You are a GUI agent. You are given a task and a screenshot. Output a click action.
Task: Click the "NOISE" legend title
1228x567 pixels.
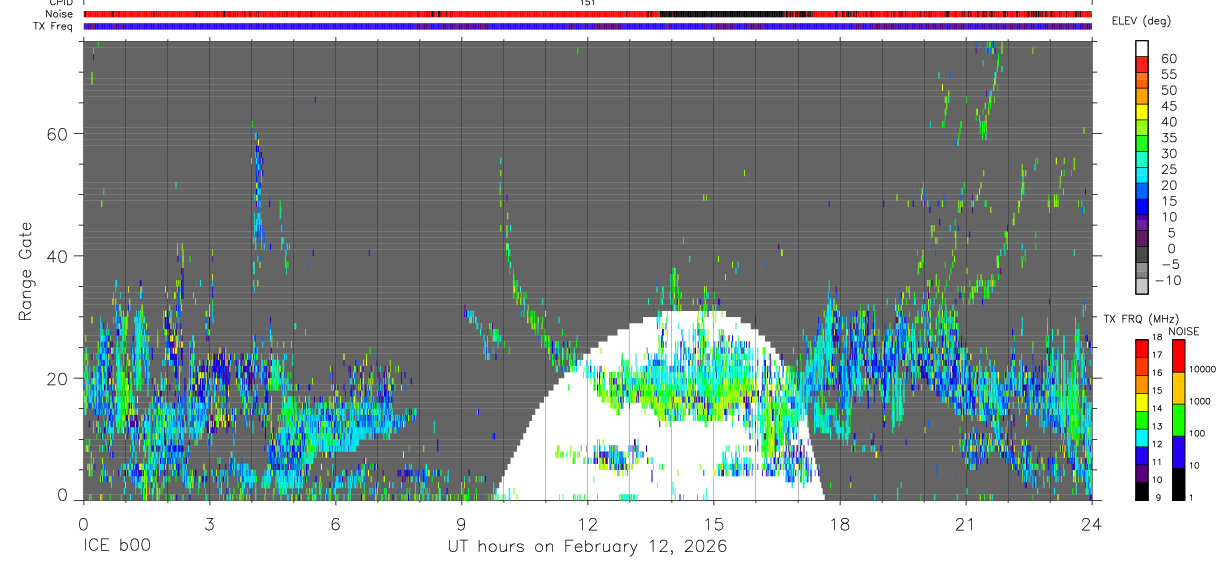(1183, 331)
